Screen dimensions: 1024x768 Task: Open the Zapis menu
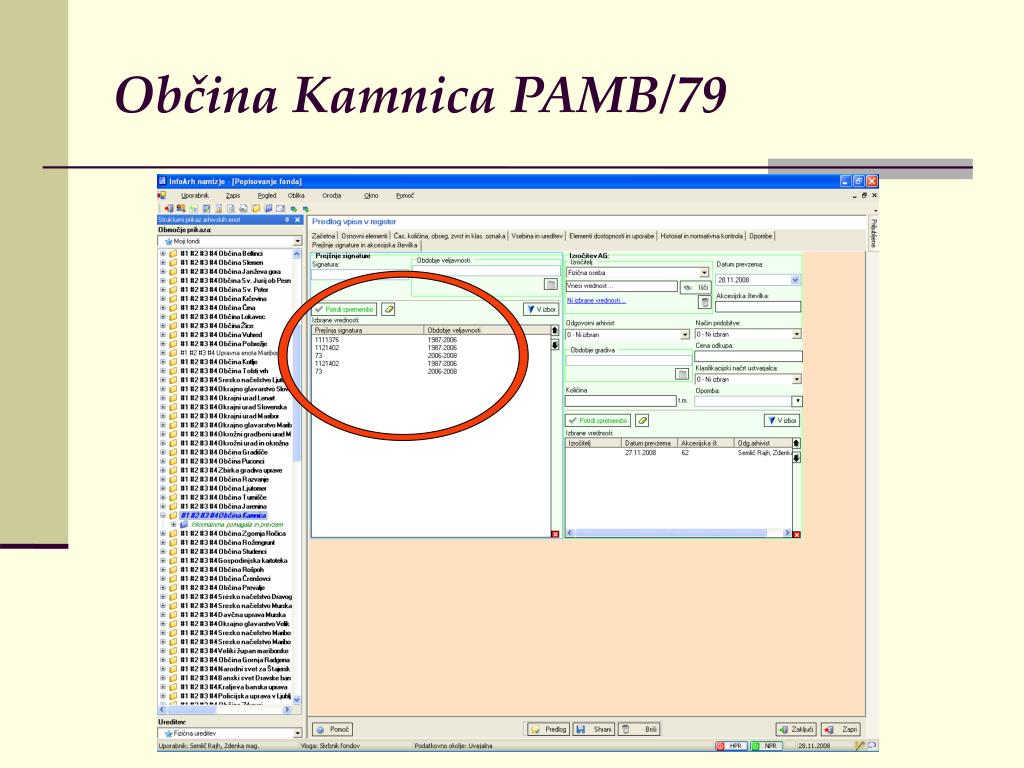point(232,195)
